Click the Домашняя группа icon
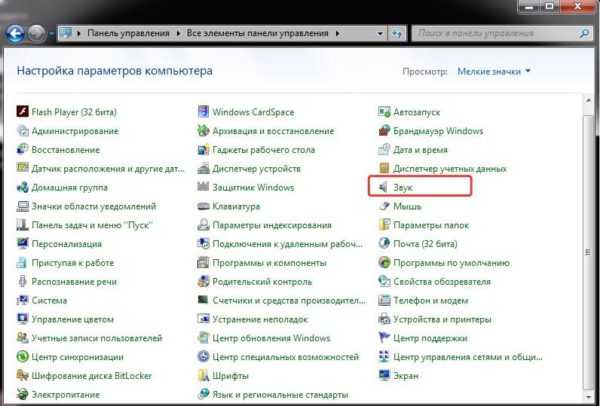The image size is (600, 406). (x=23, y=188)
